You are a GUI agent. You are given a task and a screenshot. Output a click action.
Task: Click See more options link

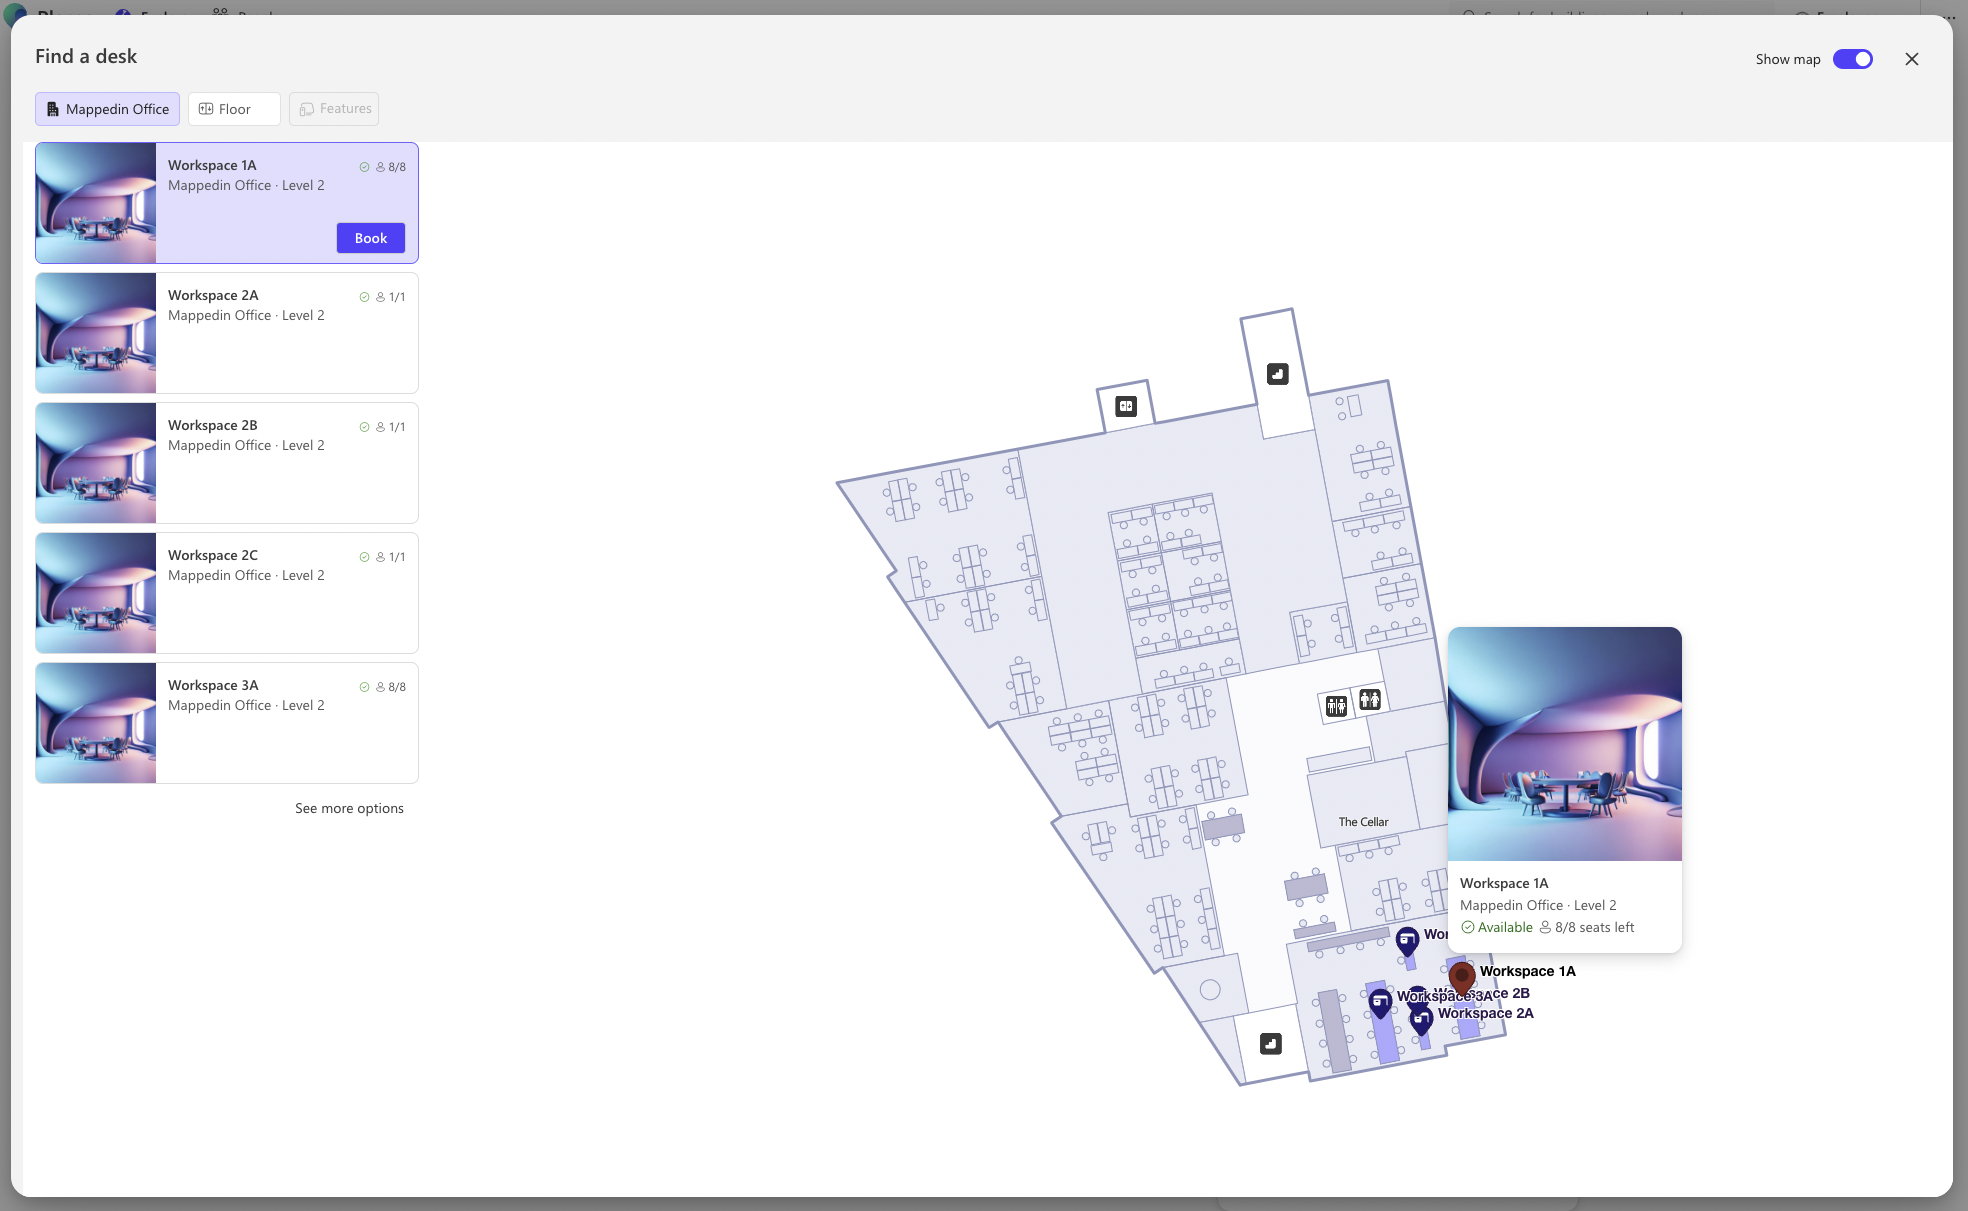349,808
